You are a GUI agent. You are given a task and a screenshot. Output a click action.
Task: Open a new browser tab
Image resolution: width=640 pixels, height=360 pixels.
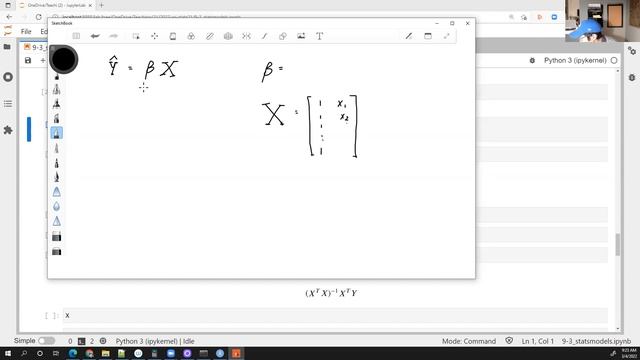(x=102, y=5)
